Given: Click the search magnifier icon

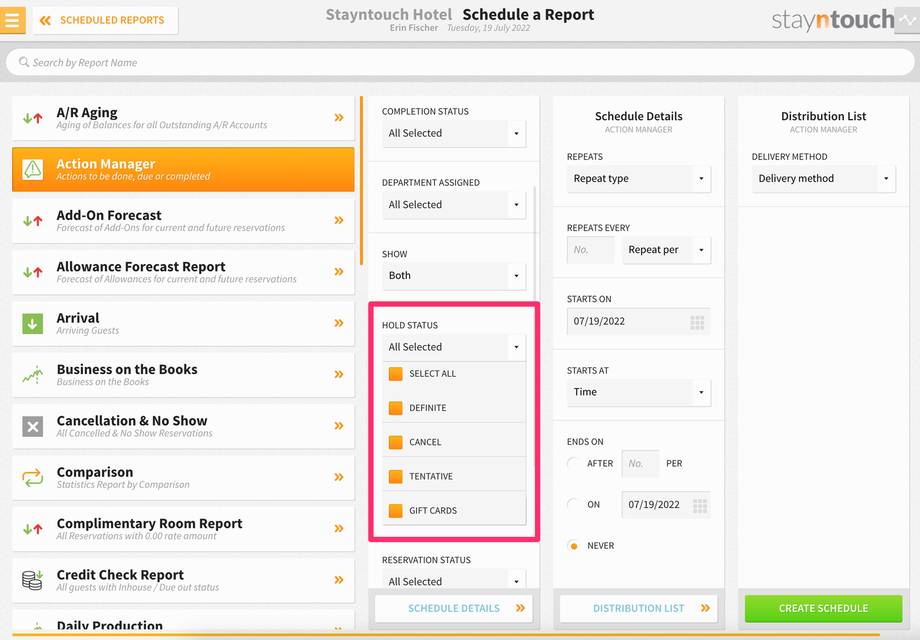Looking at the screenshot, I should click(x=23, y=62).
